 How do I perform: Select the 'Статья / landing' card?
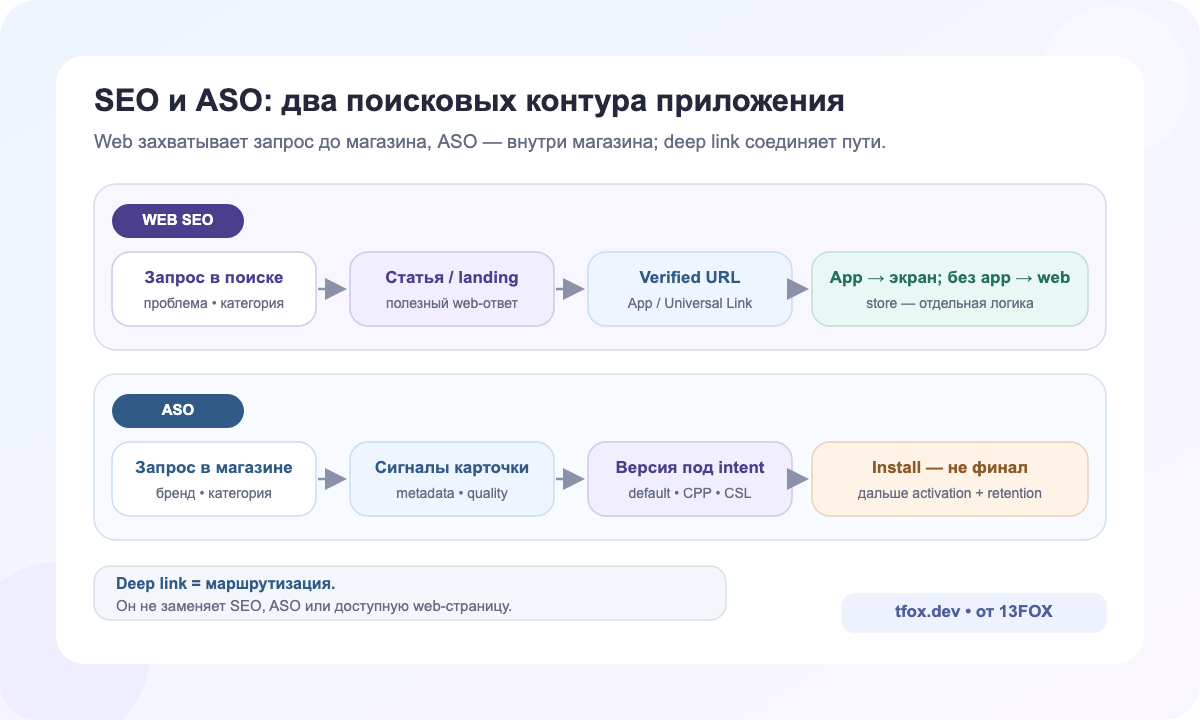[452, 289]
